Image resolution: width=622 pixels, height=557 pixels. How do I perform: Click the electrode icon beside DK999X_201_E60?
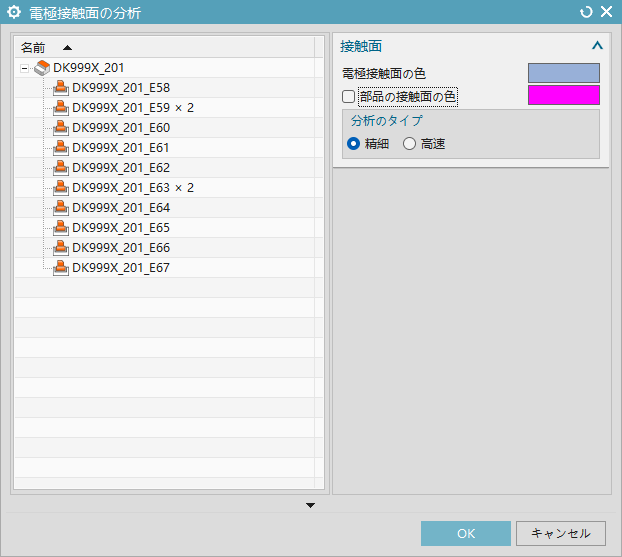(61, 128)
